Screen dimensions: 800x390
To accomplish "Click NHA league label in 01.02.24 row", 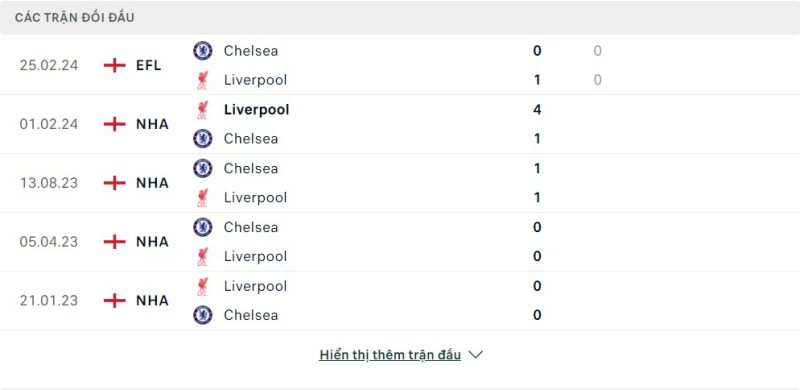I will (152, 124).
